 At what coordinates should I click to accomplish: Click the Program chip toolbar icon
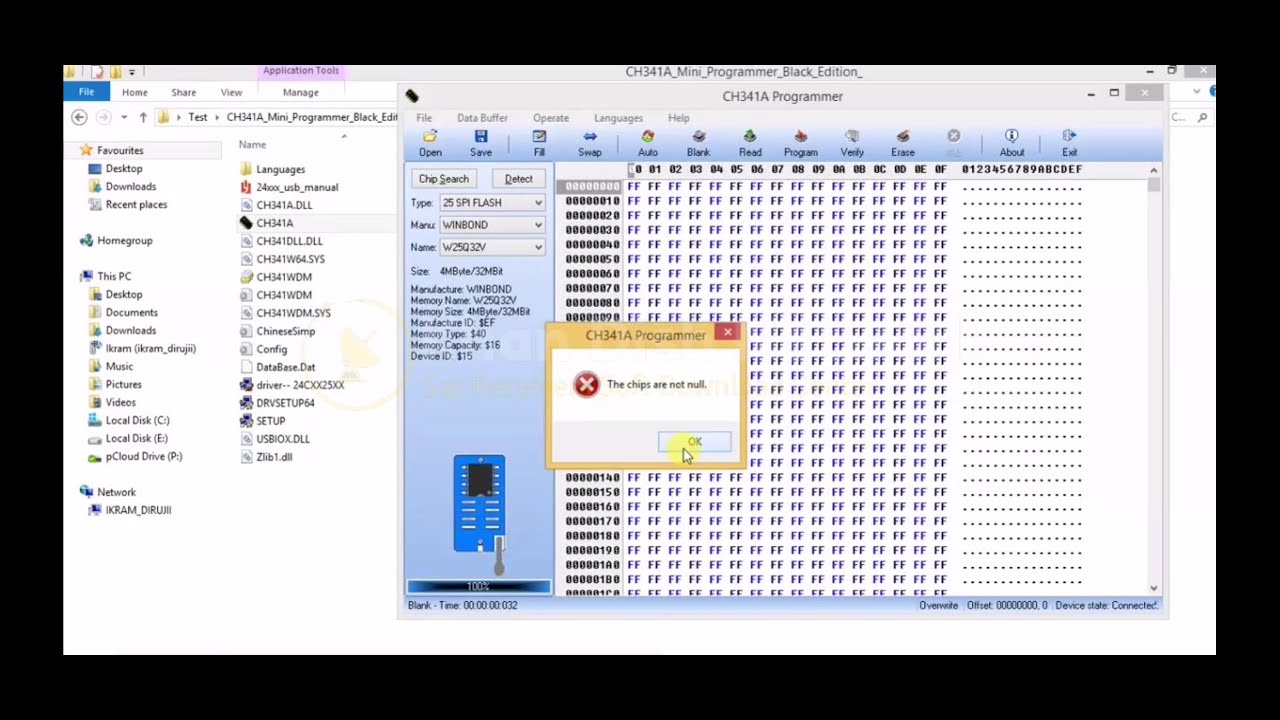(x=800, y=137)
